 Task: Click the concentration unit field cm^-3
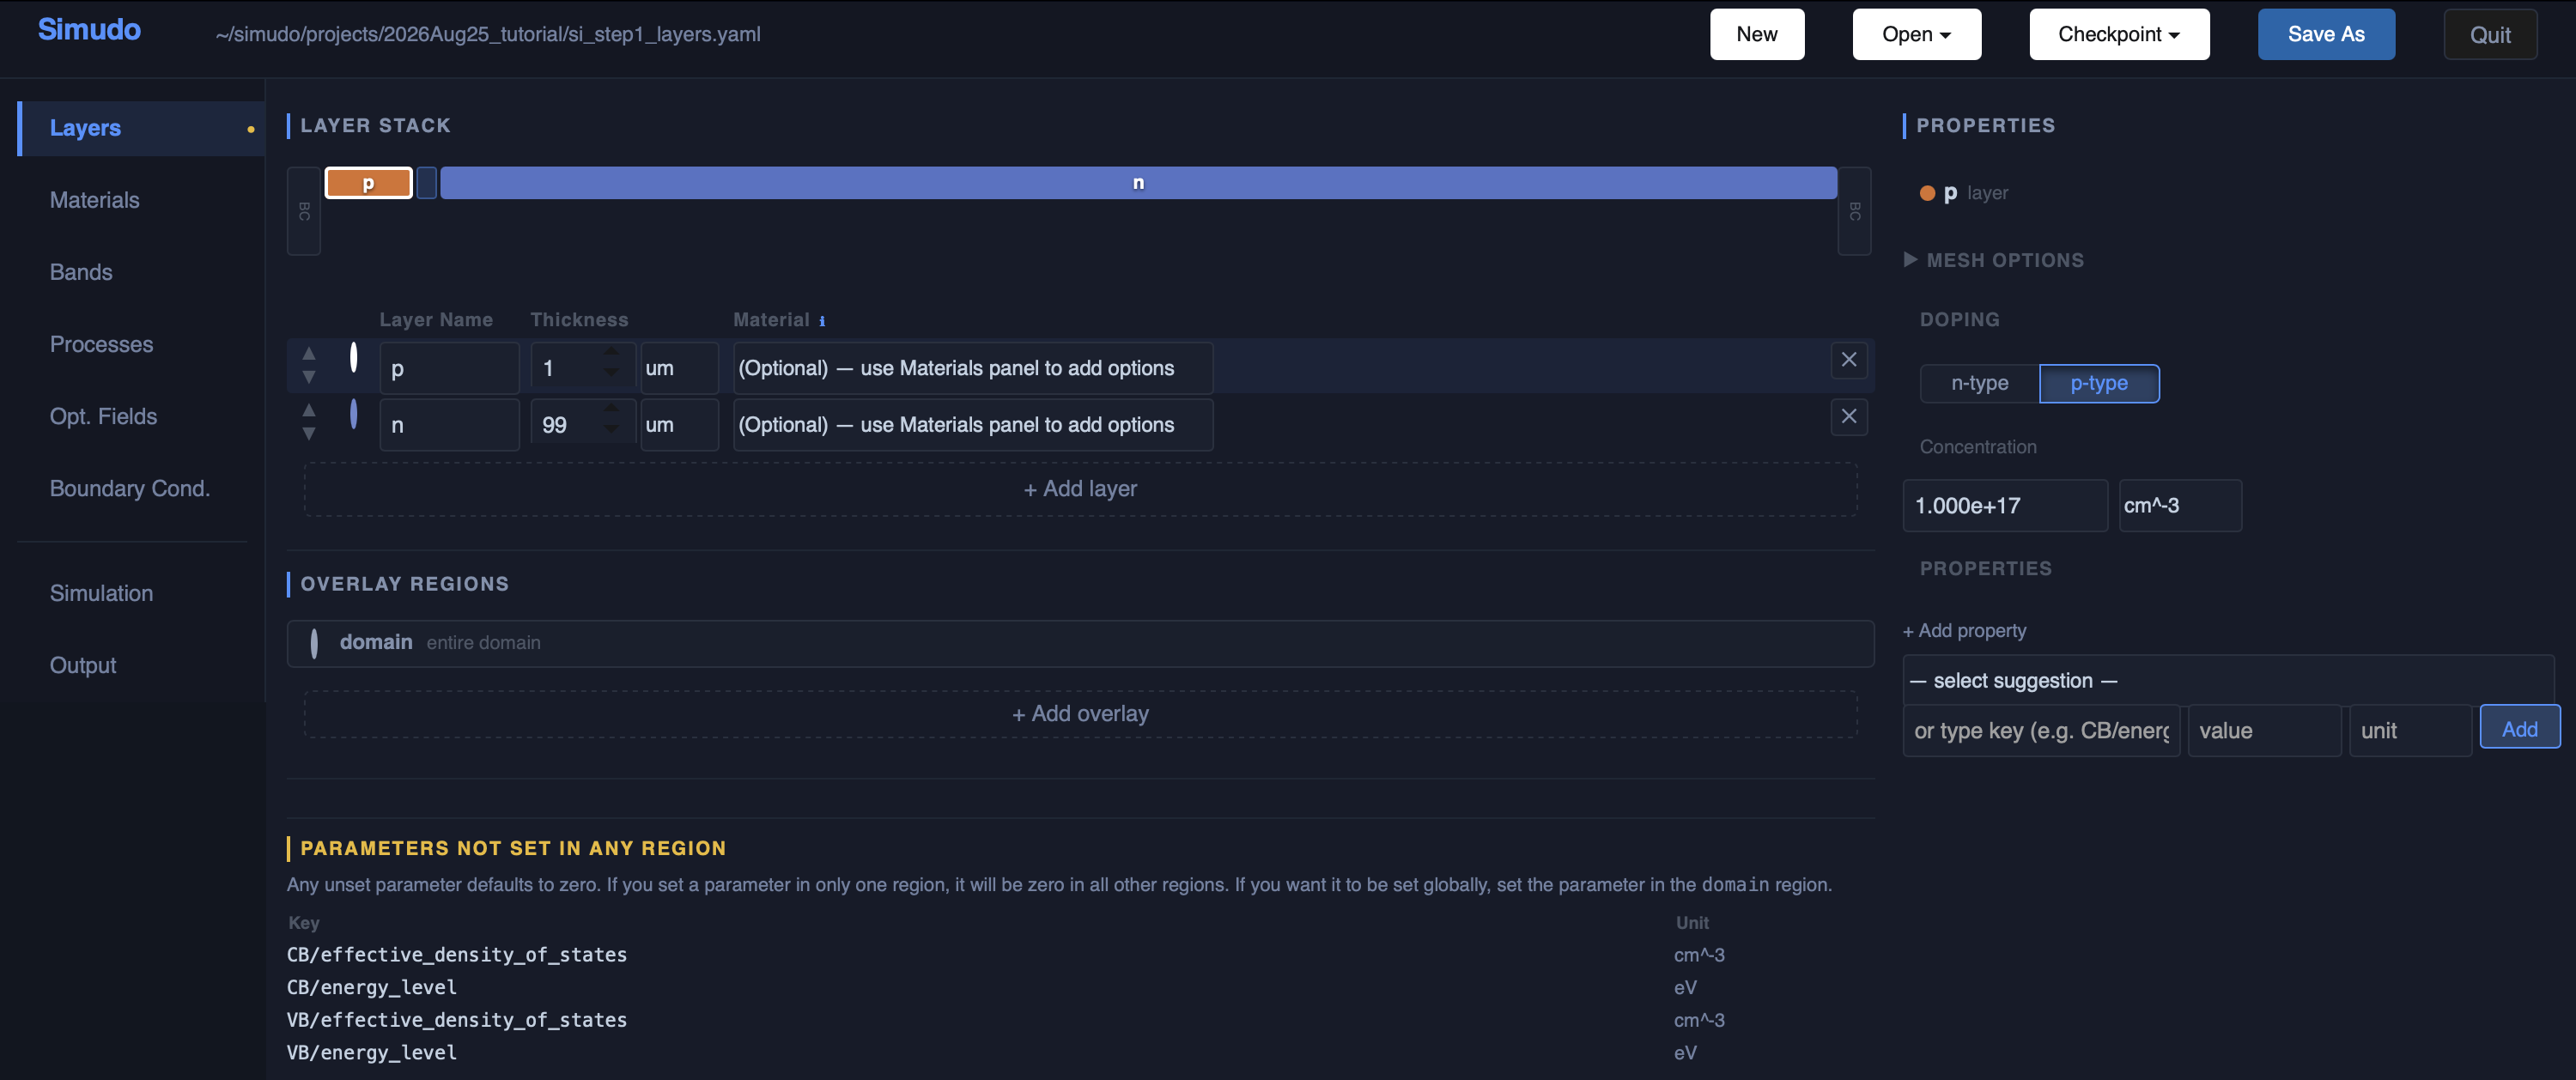[x=2179, y=506]
